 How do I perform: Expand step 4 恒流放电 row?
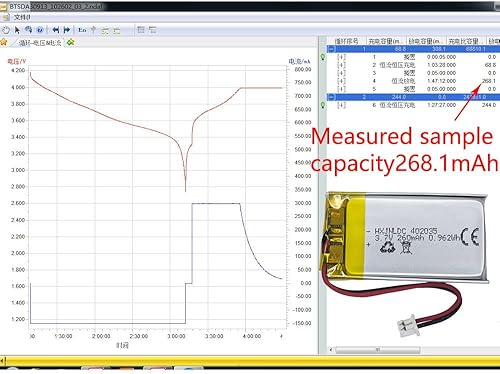pos(341,81)
